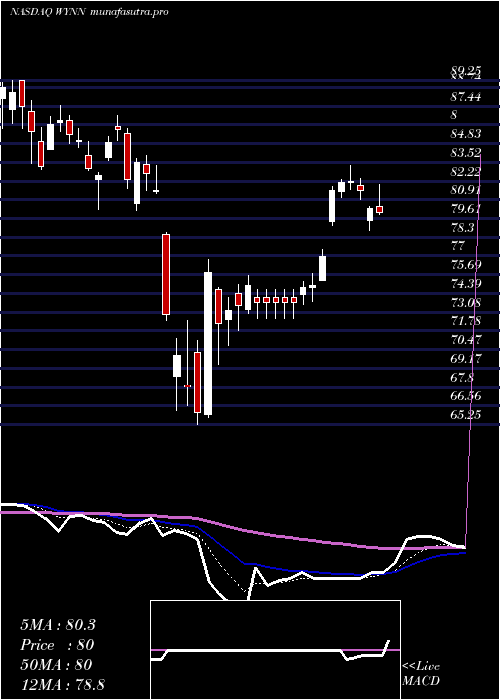Click the 74.39 price axis label

tap(466, 283)
